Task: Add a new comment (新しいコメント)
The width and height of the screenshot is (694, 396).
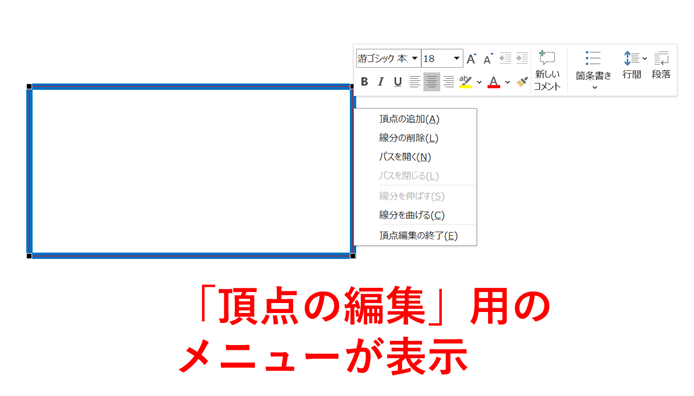Action: coord(547,70)
